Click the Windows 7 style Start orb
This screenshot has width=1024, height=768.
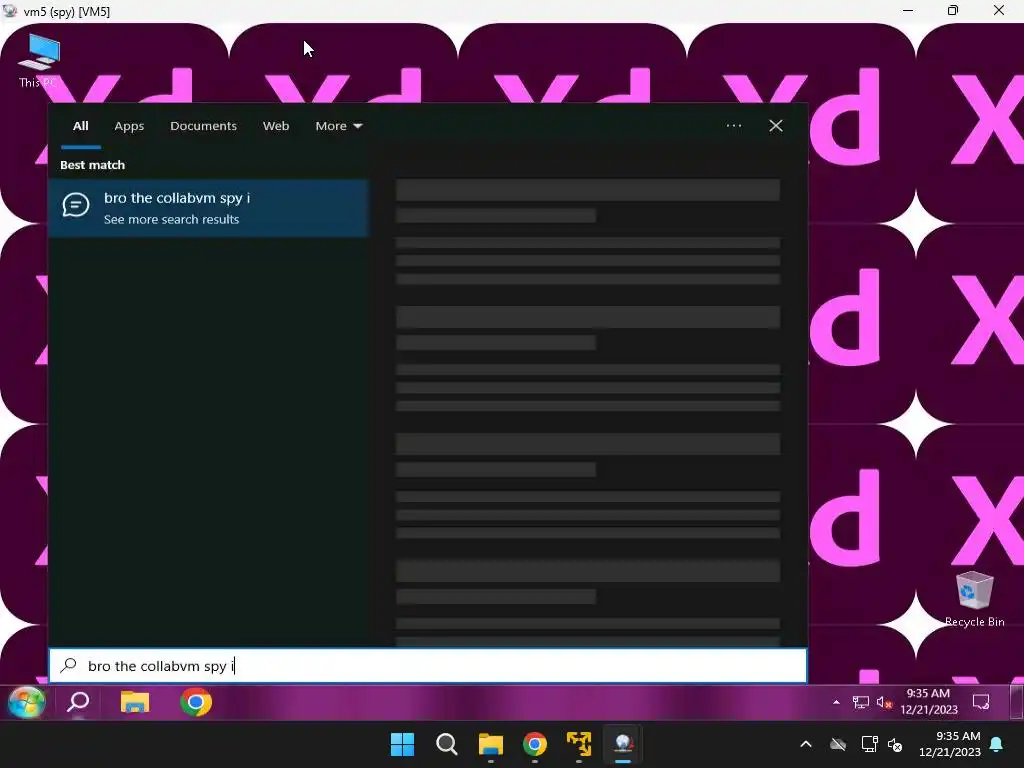(x=26, y=702)
